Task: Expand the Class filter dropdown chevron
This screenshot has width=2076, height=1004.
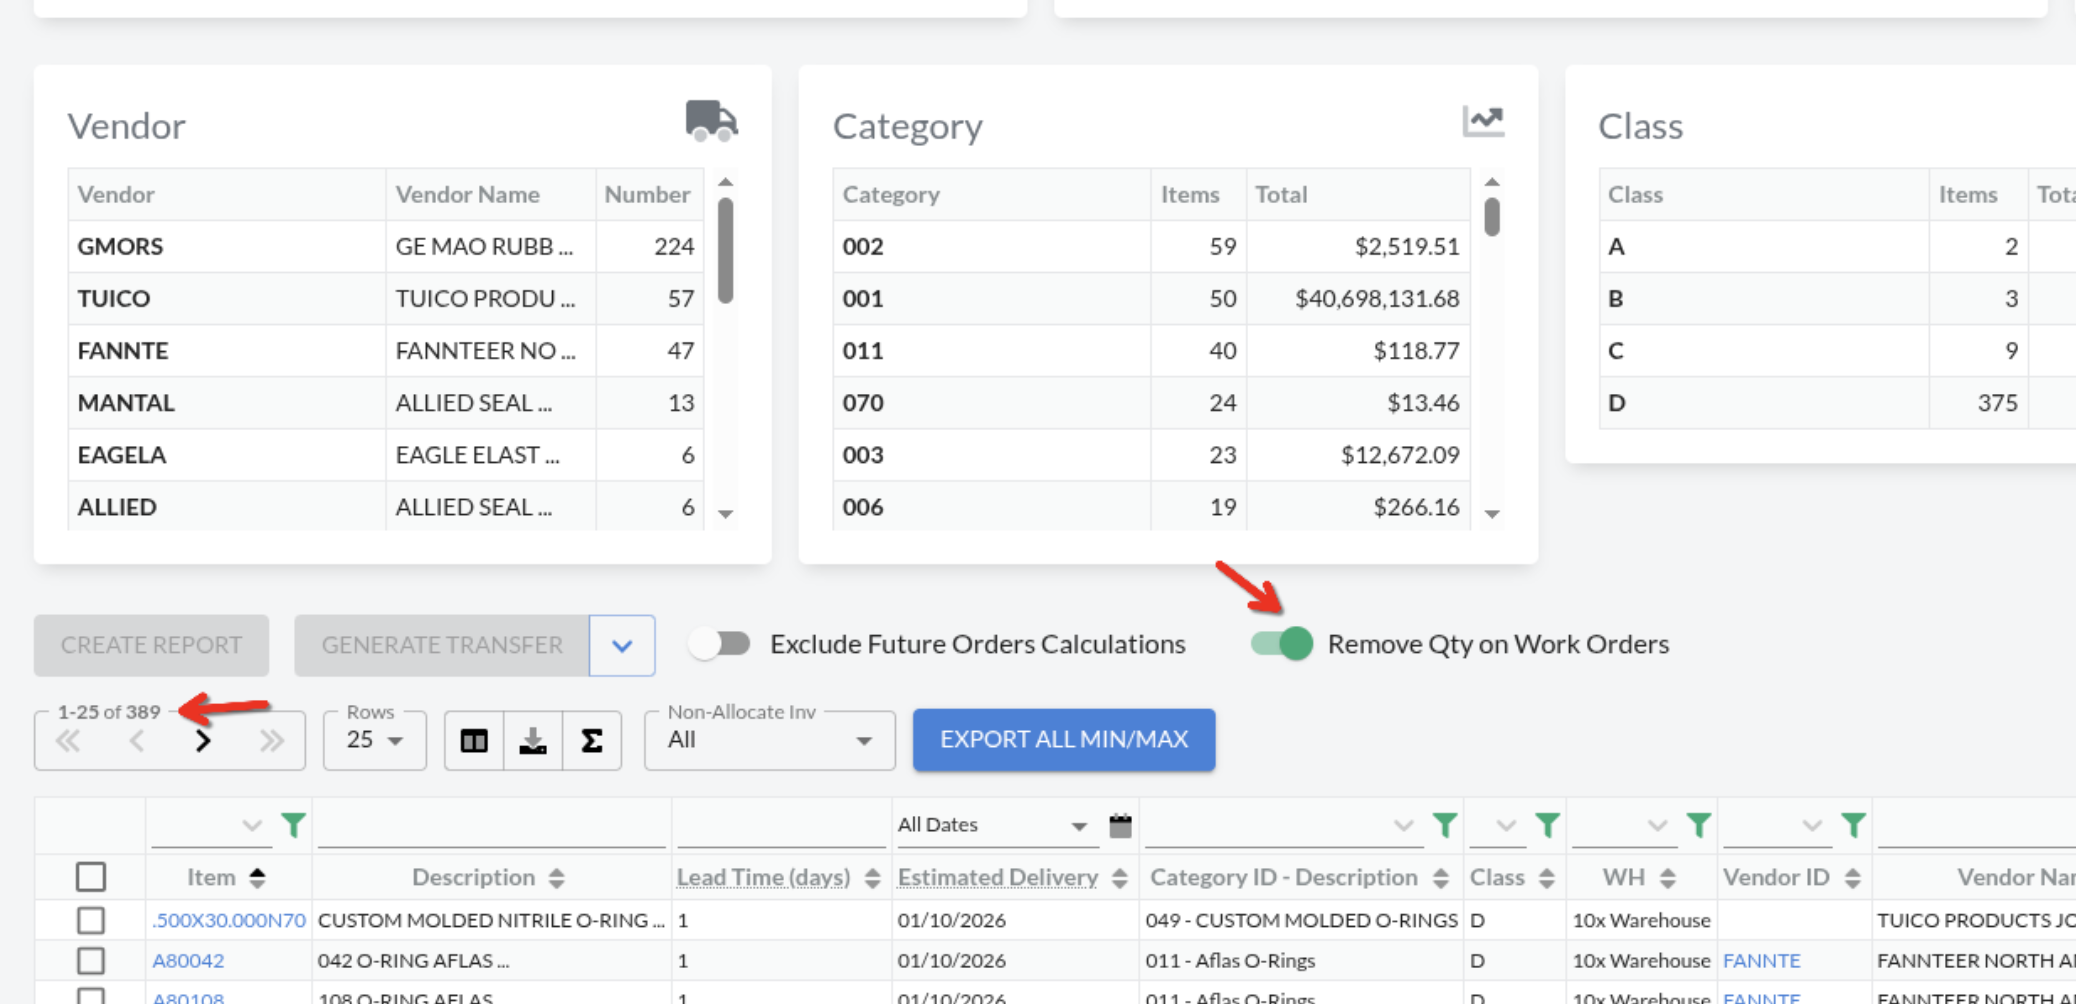Action: coord(1507,826)
